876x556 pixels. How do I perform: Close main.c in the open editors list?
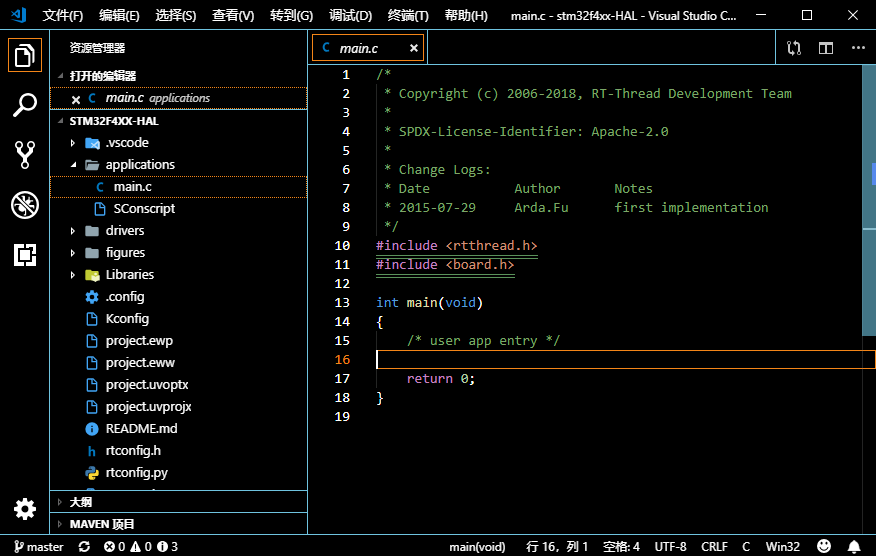point(76,99)
